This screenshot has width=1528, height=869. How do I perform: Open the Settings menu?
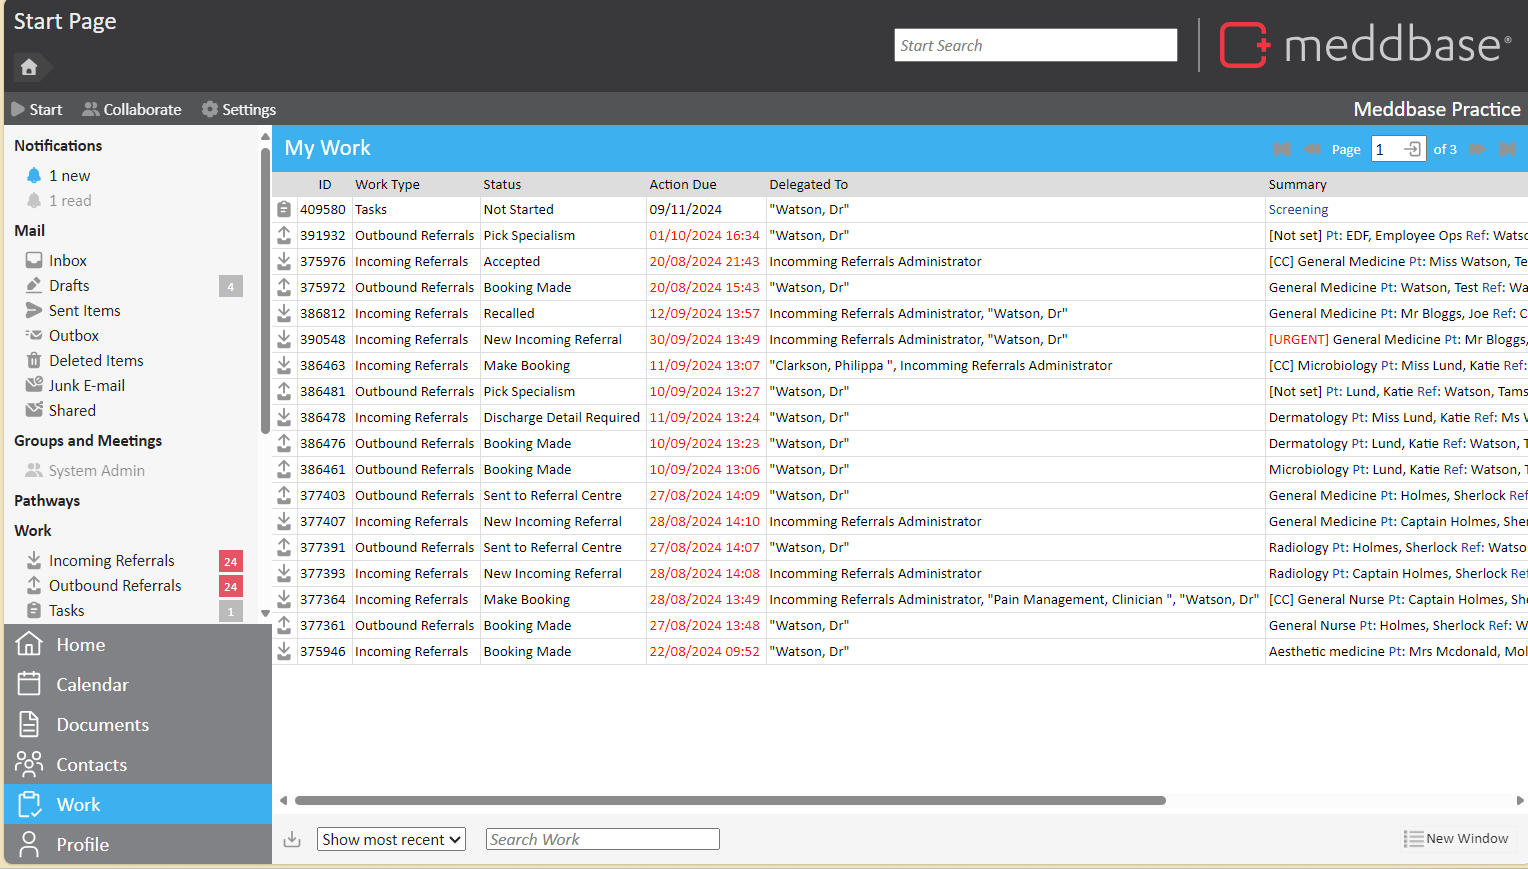[239, 110]
